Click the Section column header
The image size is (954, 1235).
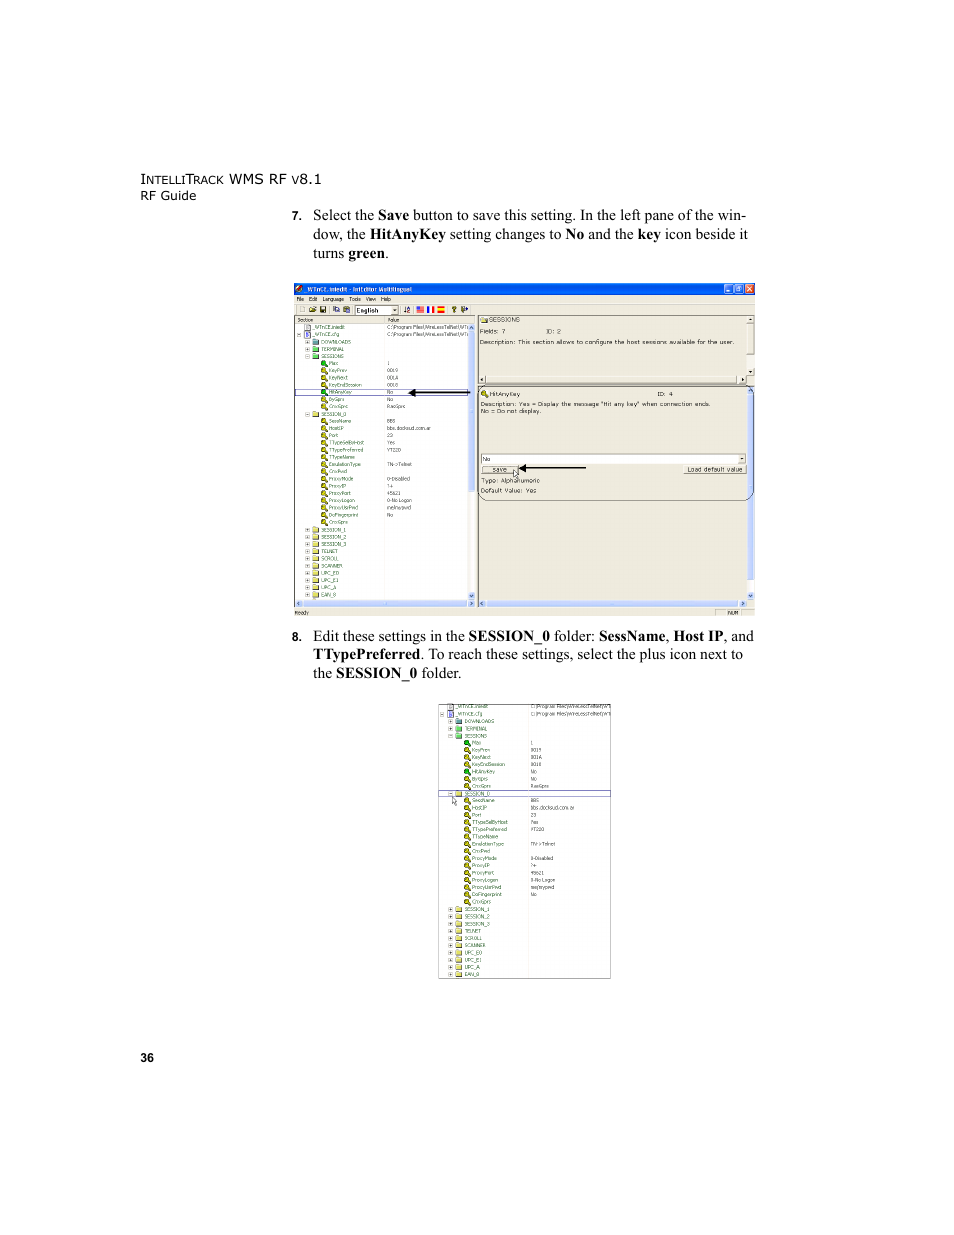(x=339, y=320)
